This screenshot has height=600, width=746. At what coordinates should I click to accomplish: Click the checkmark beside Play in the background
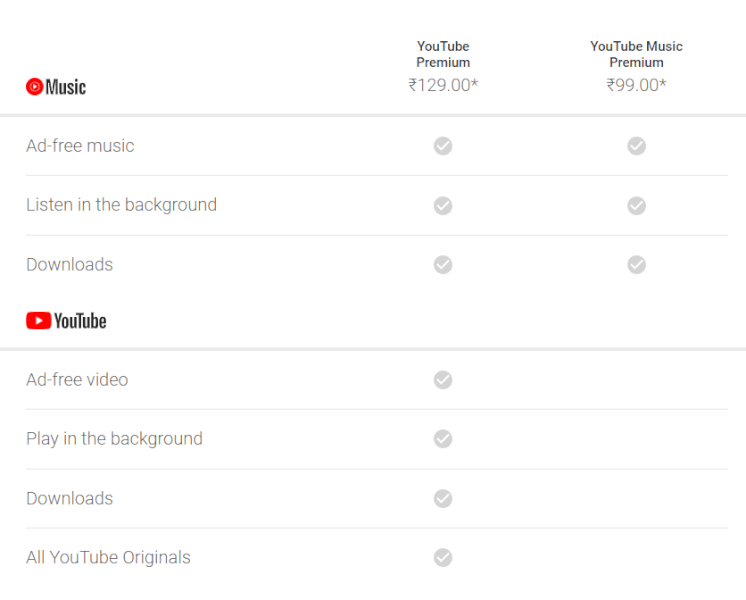point(443,439)
